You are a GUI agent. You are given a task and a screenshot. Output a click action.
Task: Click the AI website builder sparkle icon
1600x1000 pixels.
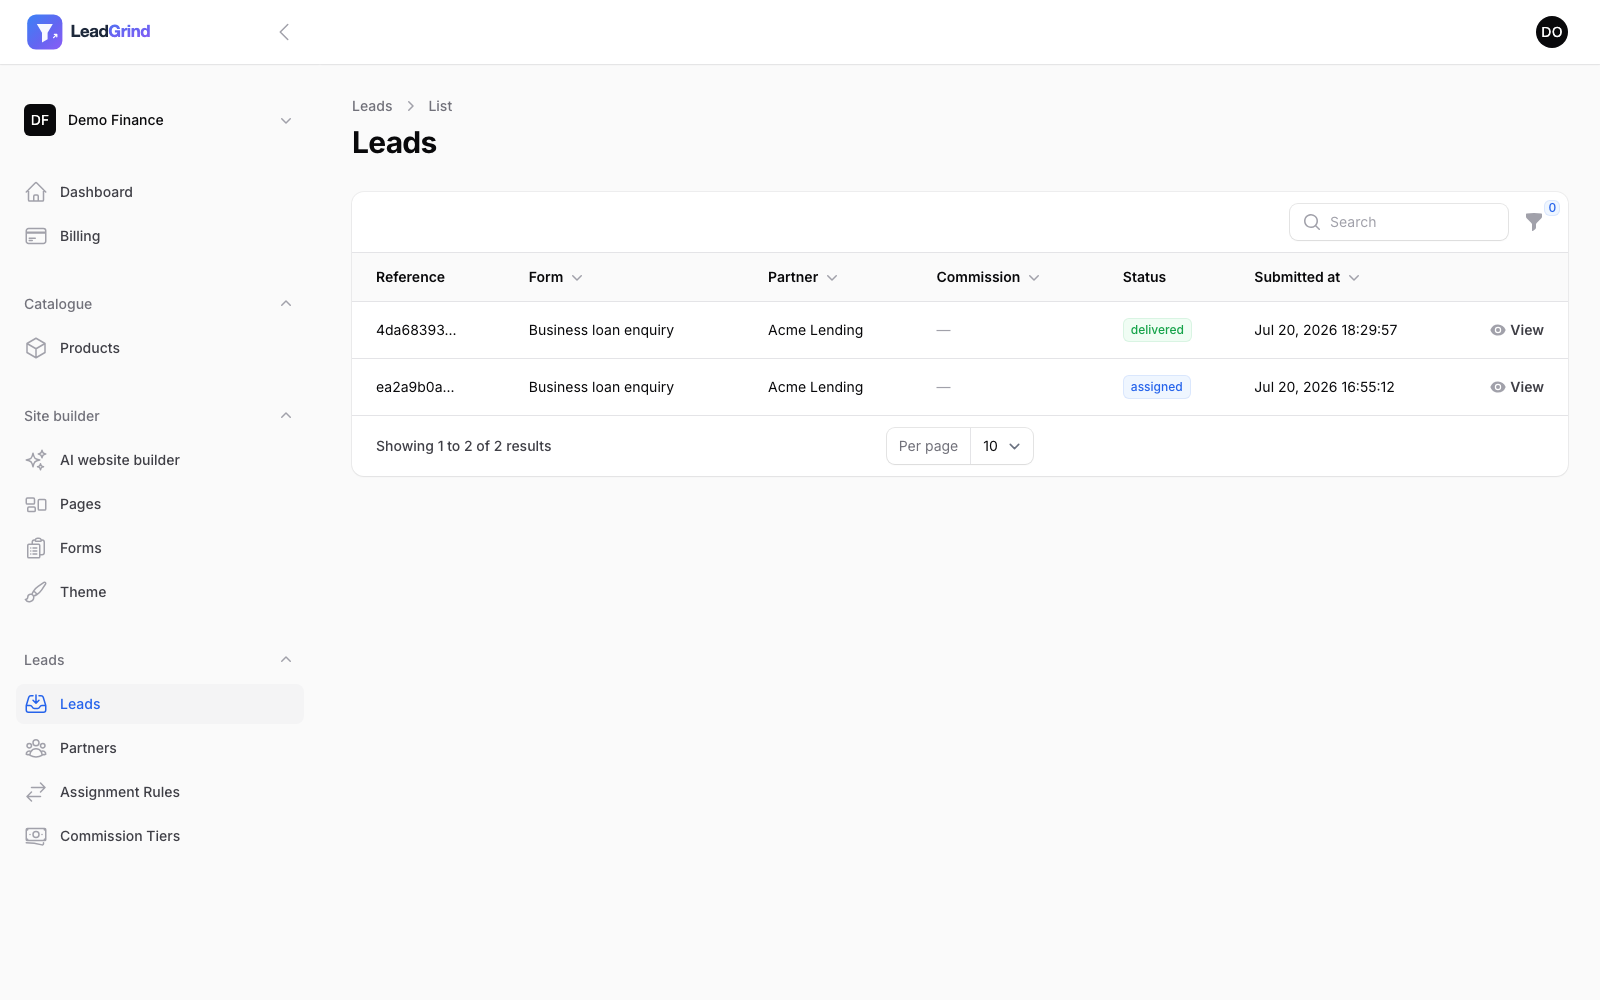[36, 460]
